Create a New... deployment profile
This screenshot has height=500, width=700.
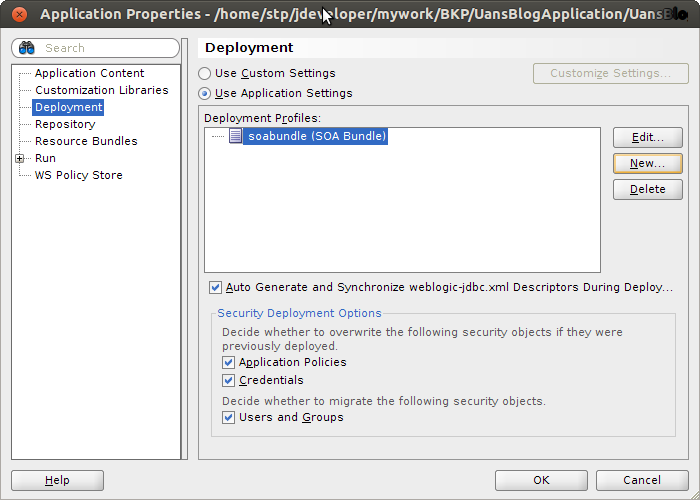647,163
